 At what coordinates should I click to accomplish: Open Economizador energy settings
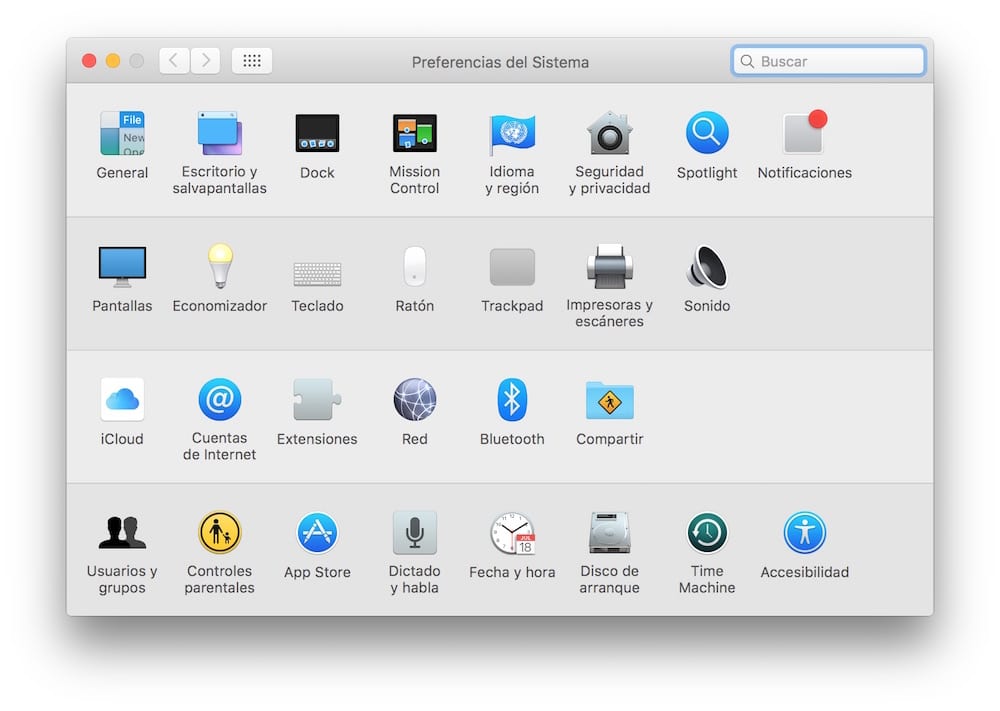pyautogui.click(x=219, y=267)
